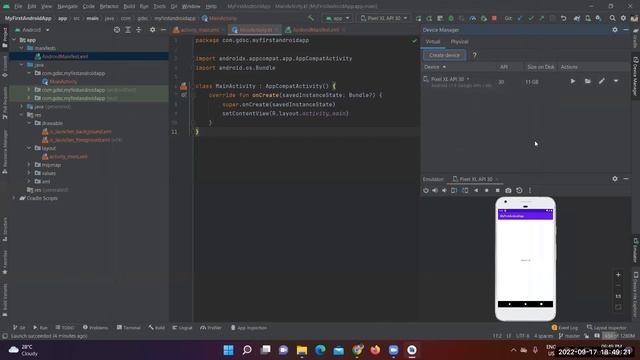Open the Profiler tool window
The image size is (640, 360).
tap(211, 328)
